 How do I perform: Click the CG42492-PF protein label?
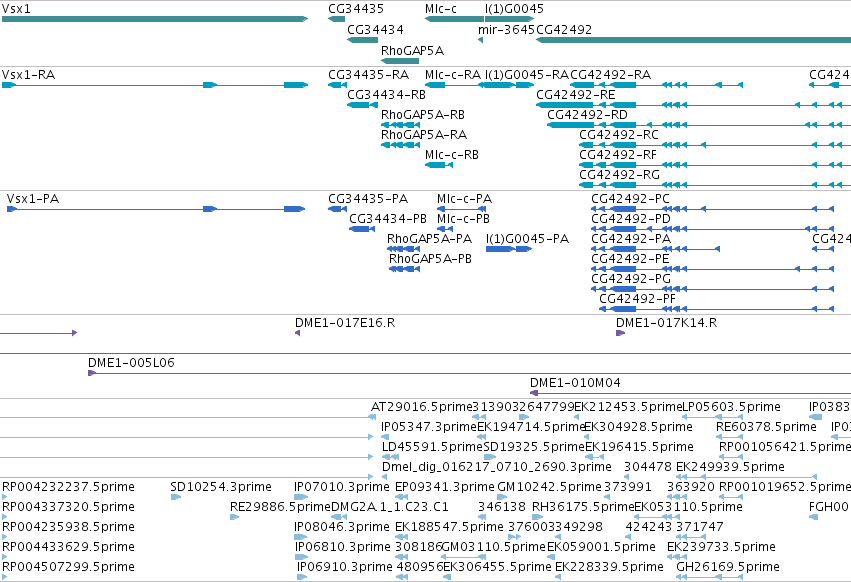[x=637, y=299]
